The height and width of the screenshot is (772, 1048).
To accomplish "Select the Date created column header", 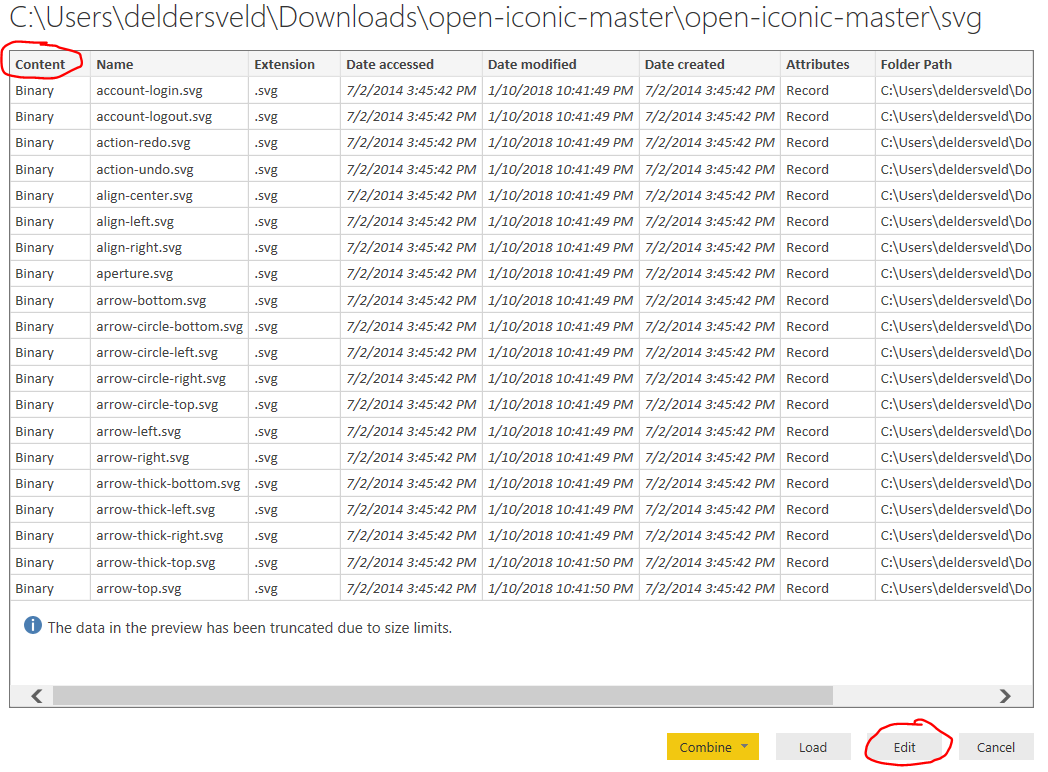I will (x=685, y=64).
